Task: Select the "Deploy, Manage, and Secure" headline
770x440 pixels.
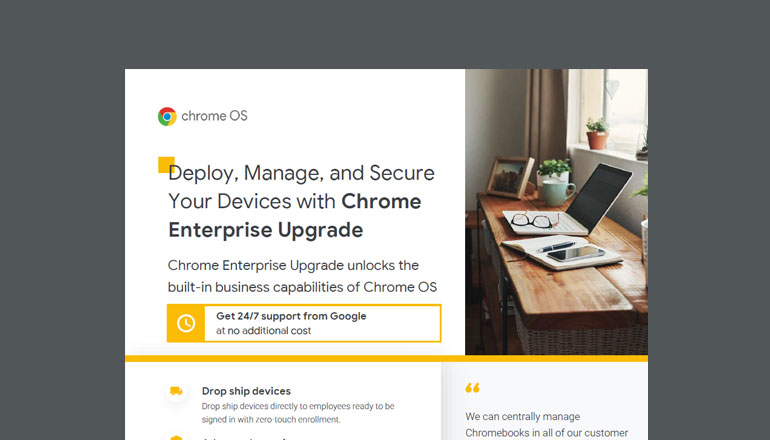Action: (303, 173)
